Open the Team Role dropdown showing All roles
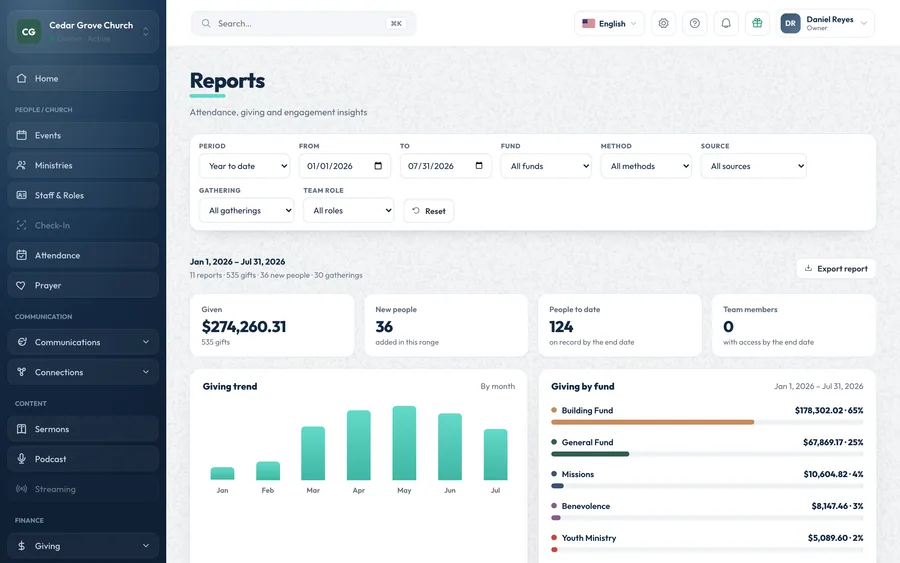 [x=348, y=211]
